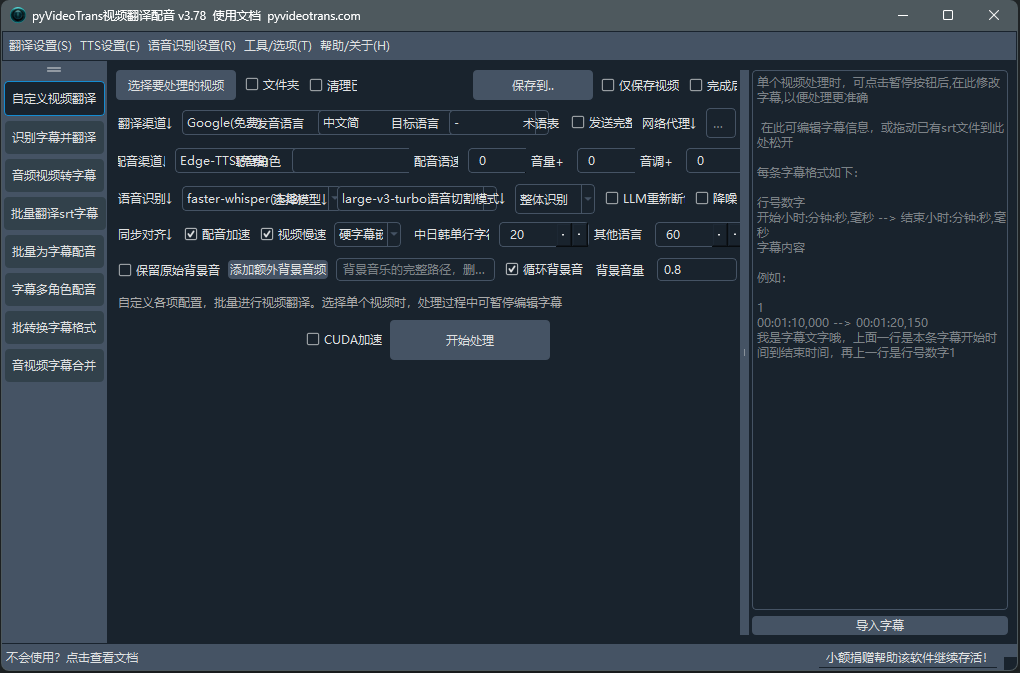
Task: Uncheck the 视频慢速 option
Action: click(268, 233)
